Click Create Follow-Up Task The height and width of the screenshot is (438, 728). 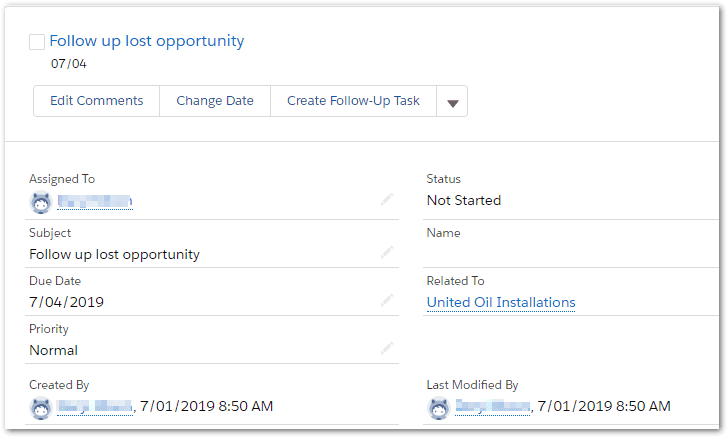[353, 101]
